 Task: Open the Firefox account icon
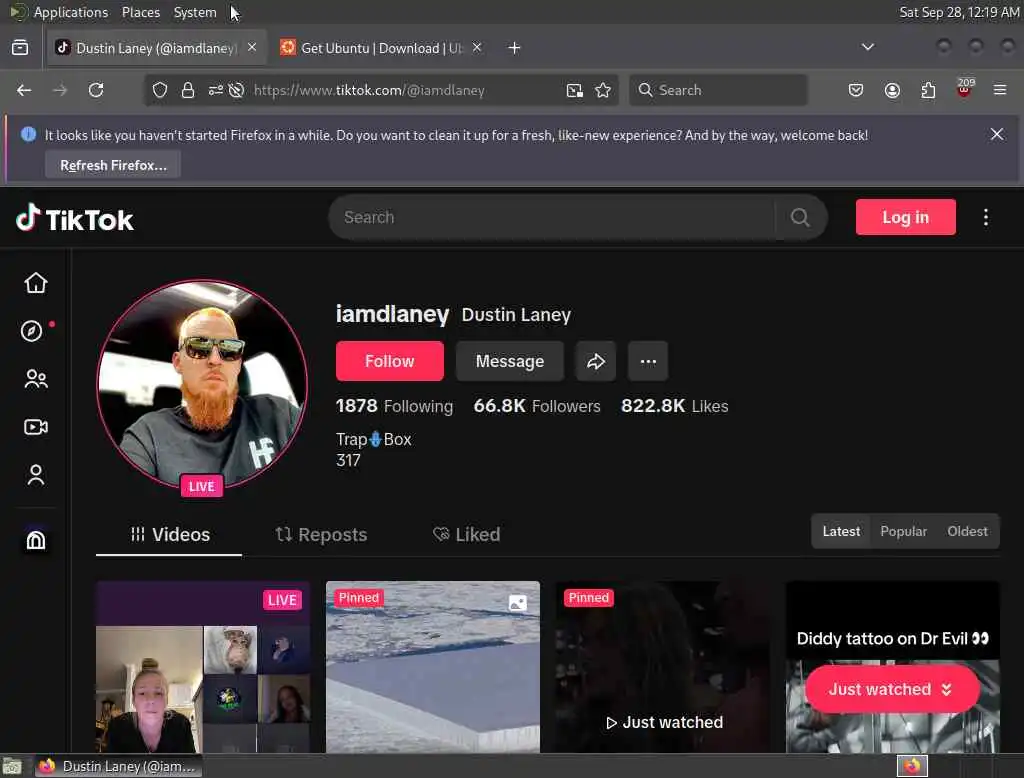click(892, 90)
